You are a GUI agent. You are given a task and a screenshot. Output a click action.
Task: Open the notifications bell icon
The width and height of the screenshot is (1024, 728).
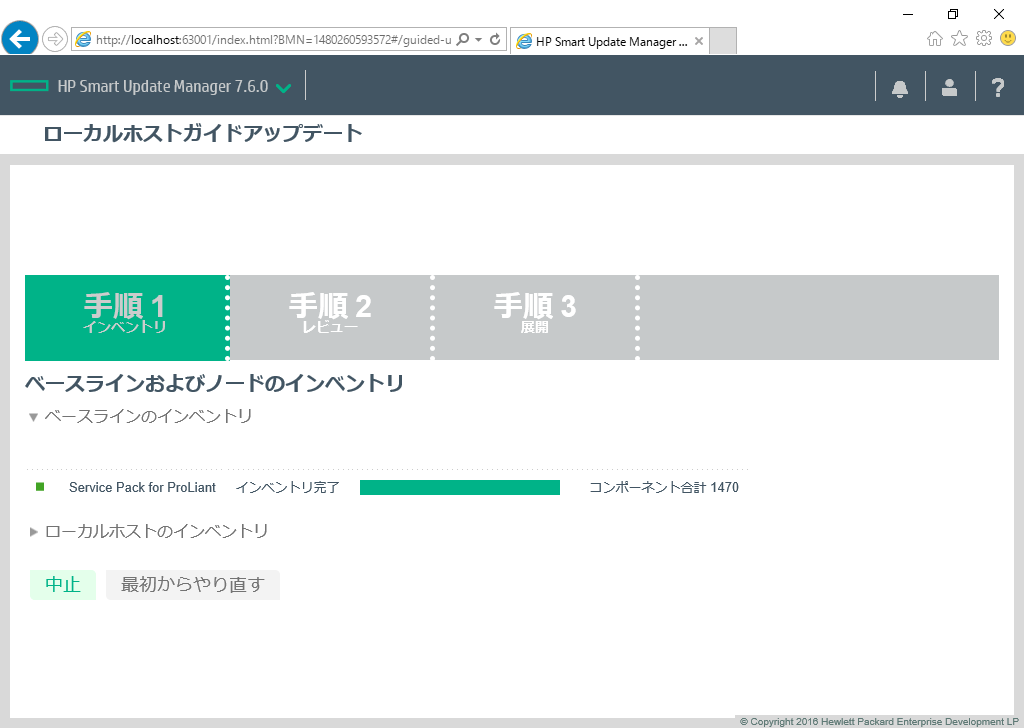point(900,87)
